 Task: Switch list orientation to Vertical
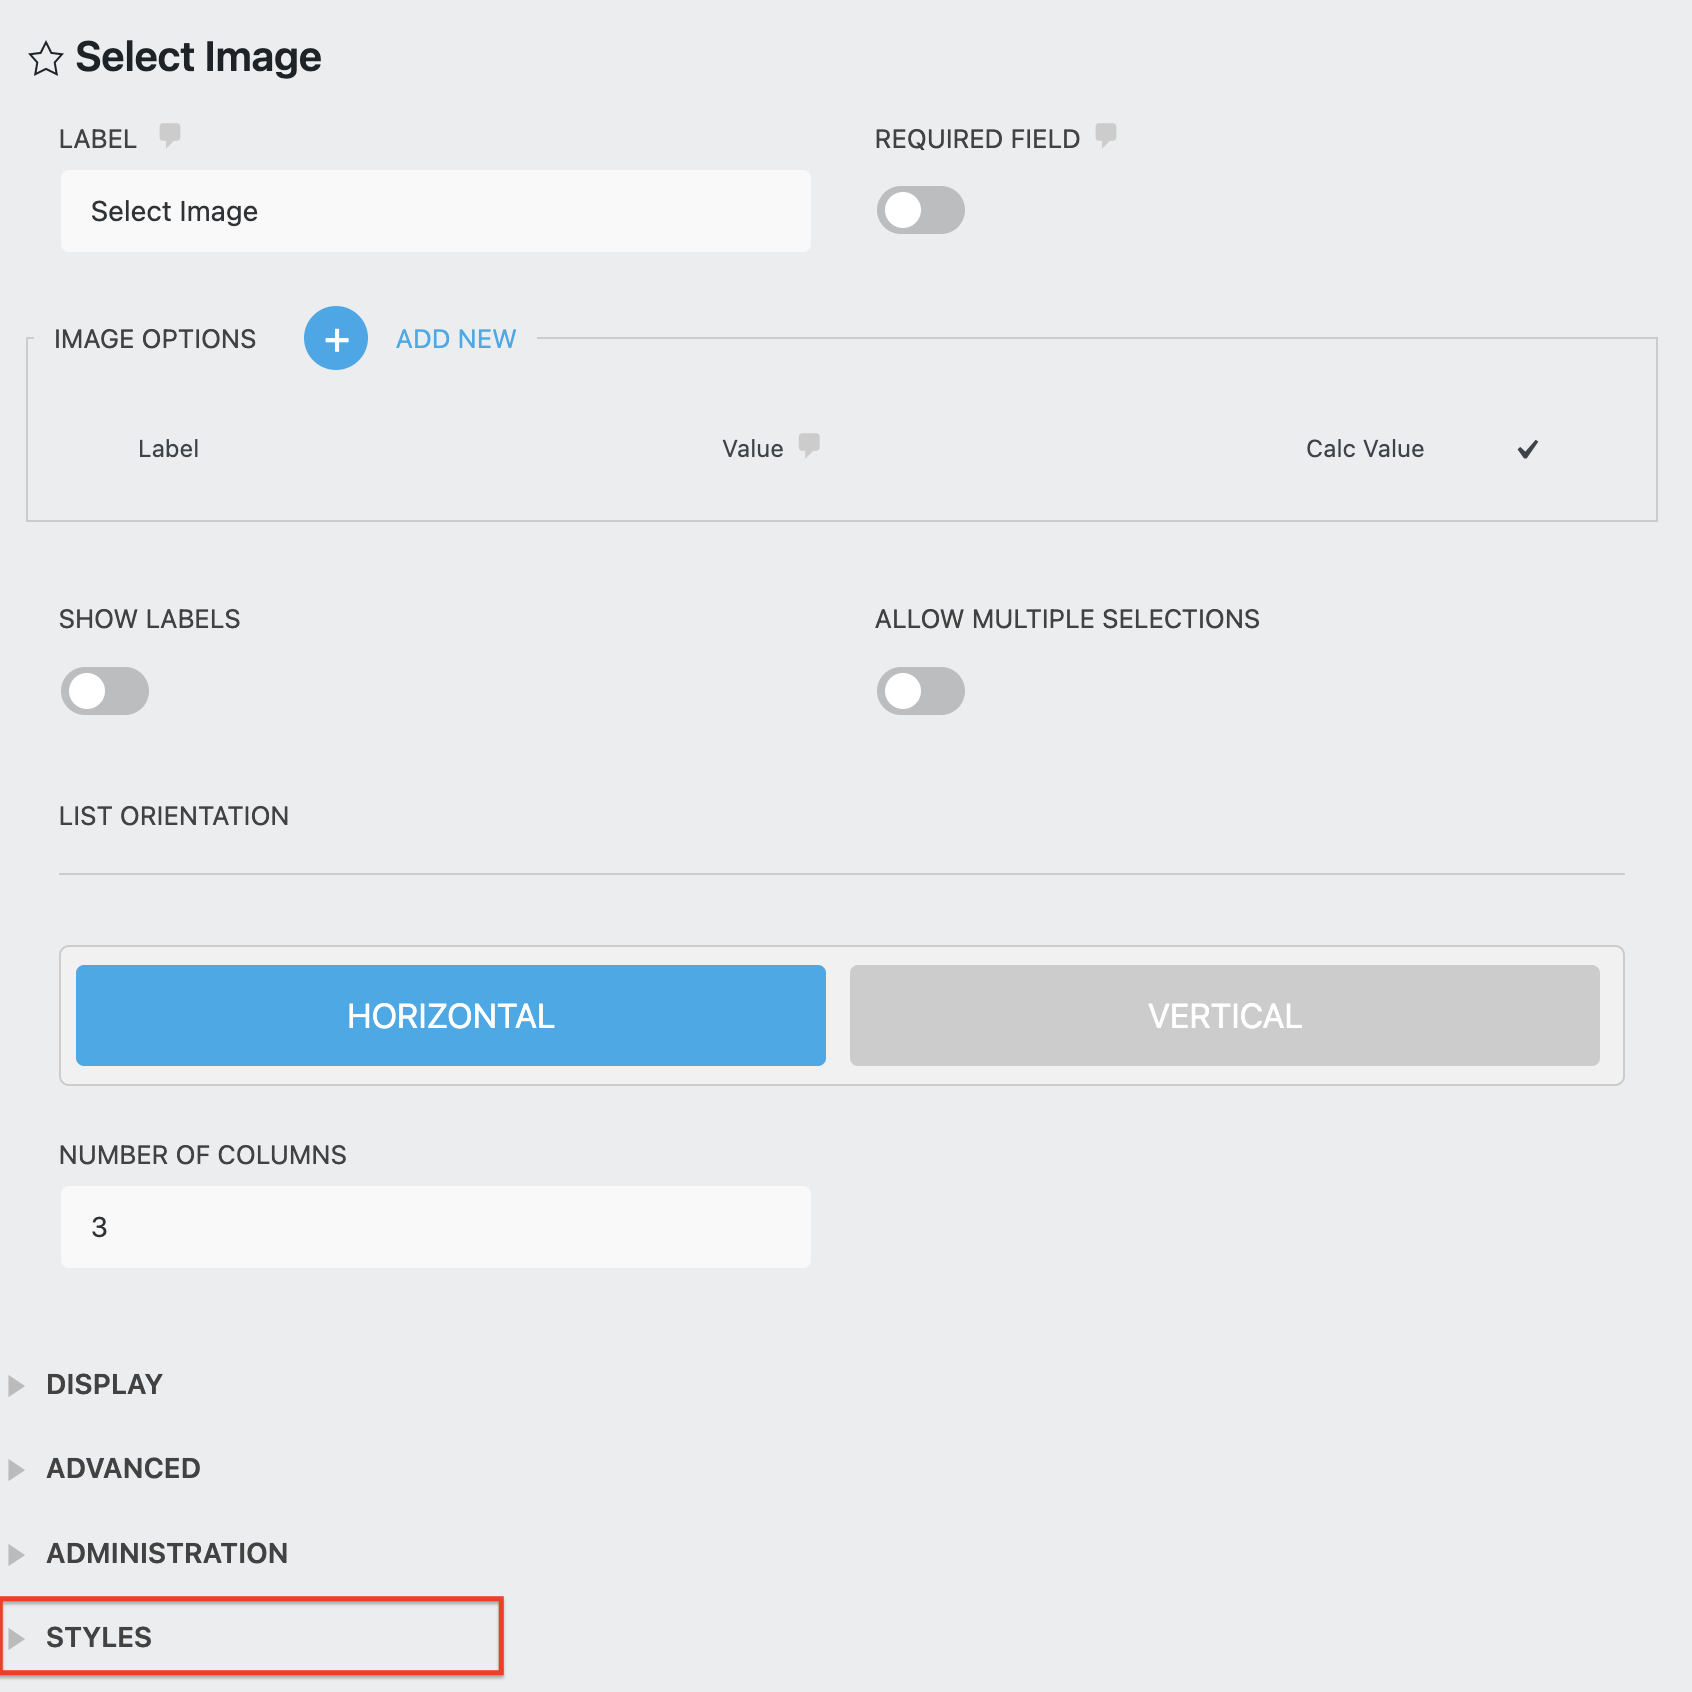pyautogui.click(x=1224, y=1015)
